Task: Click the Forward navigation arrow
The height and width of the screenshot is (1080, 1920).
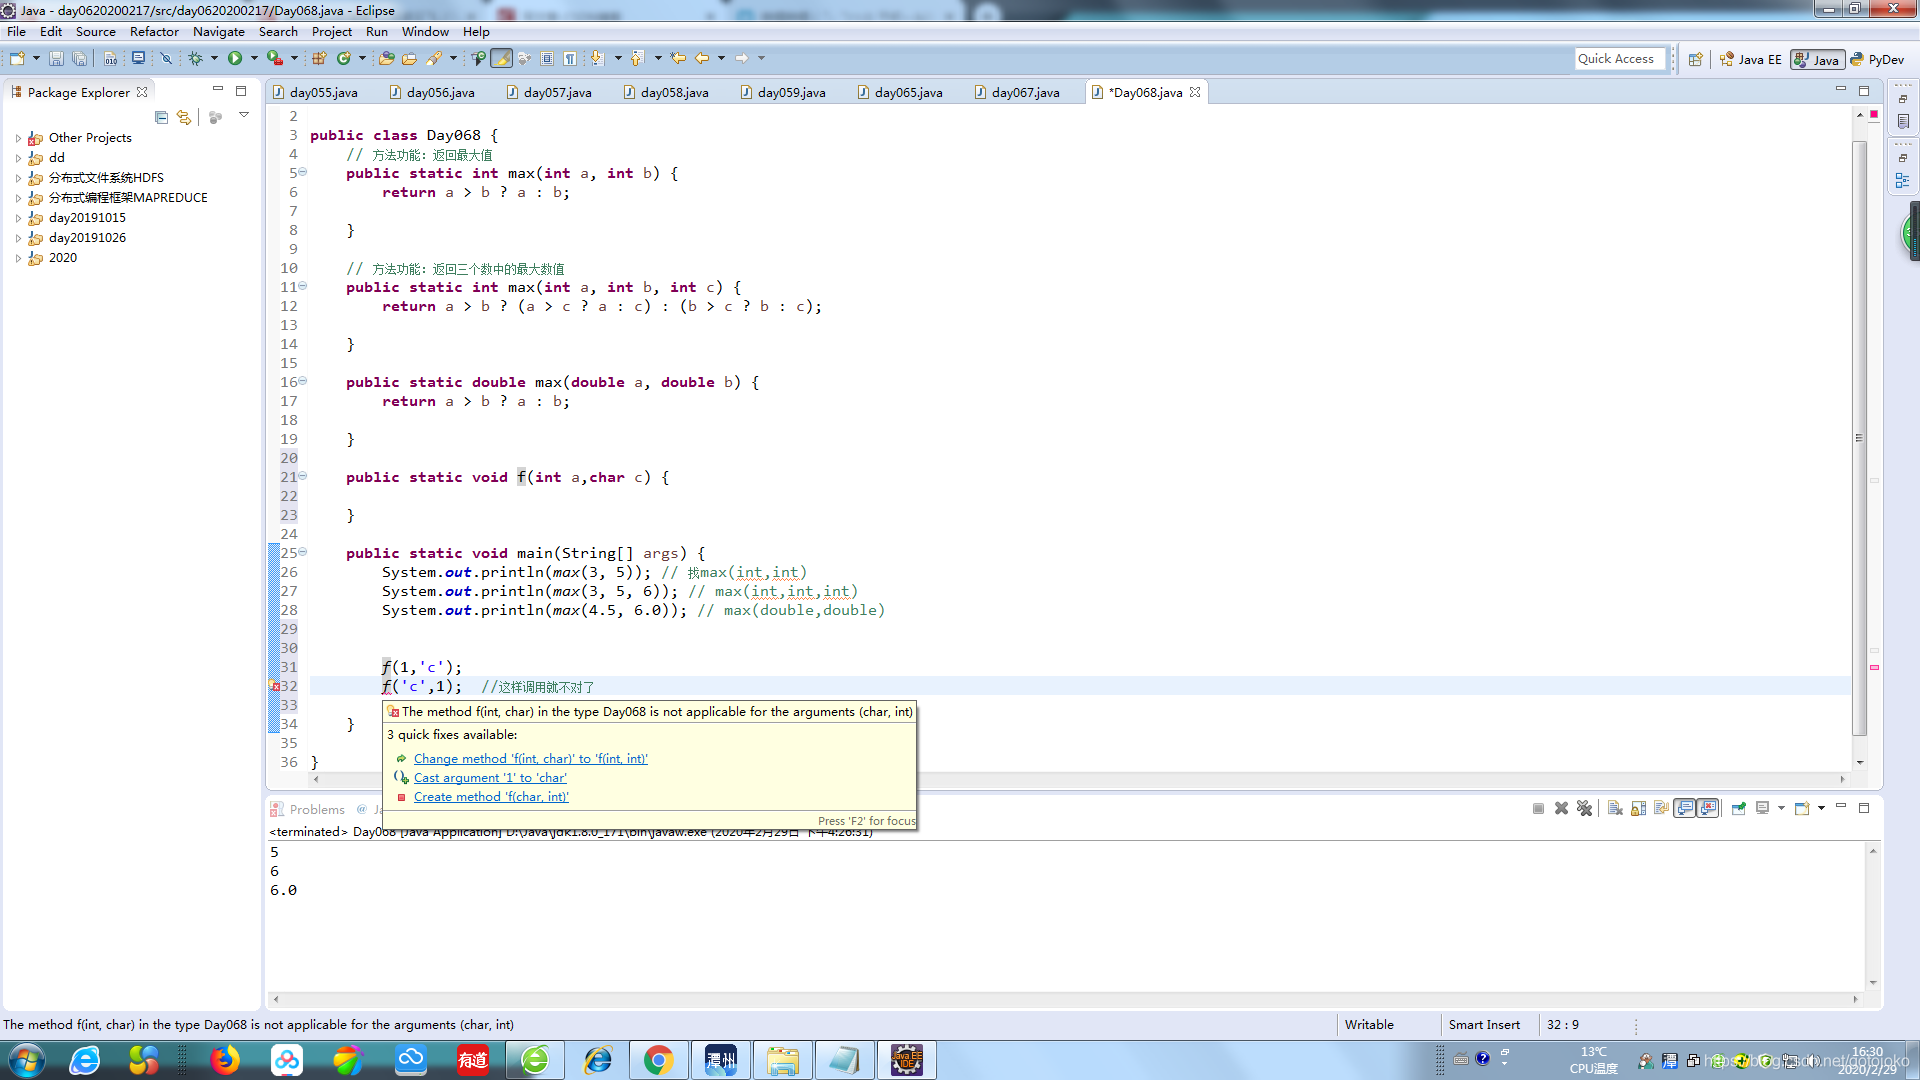Action: pos(742,59)
